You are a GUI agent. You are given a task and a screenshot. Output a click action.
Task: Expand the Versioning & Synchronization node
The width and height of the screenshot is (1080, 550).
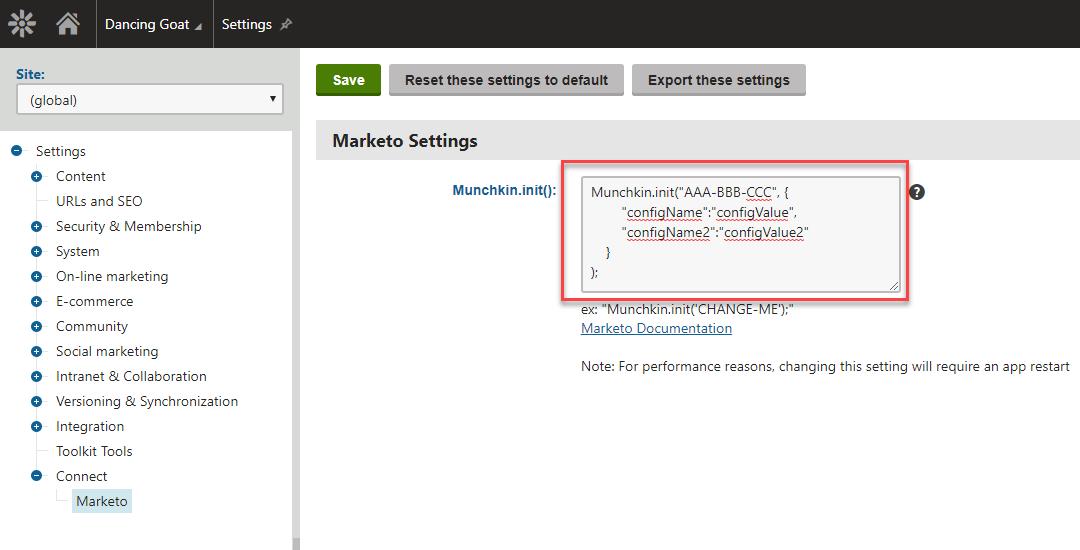coord(37,401)
